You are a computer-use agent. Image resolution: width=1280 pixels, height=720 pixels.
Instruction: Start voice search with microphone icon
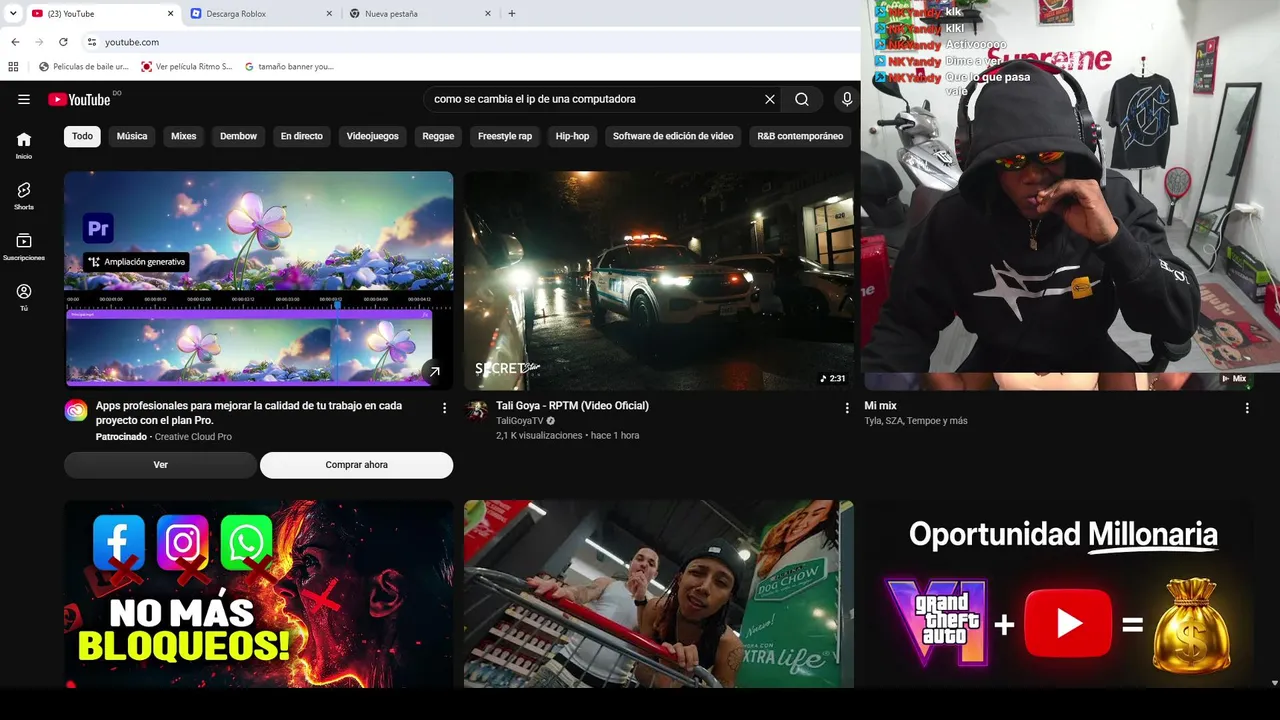(x=847, y=99)
